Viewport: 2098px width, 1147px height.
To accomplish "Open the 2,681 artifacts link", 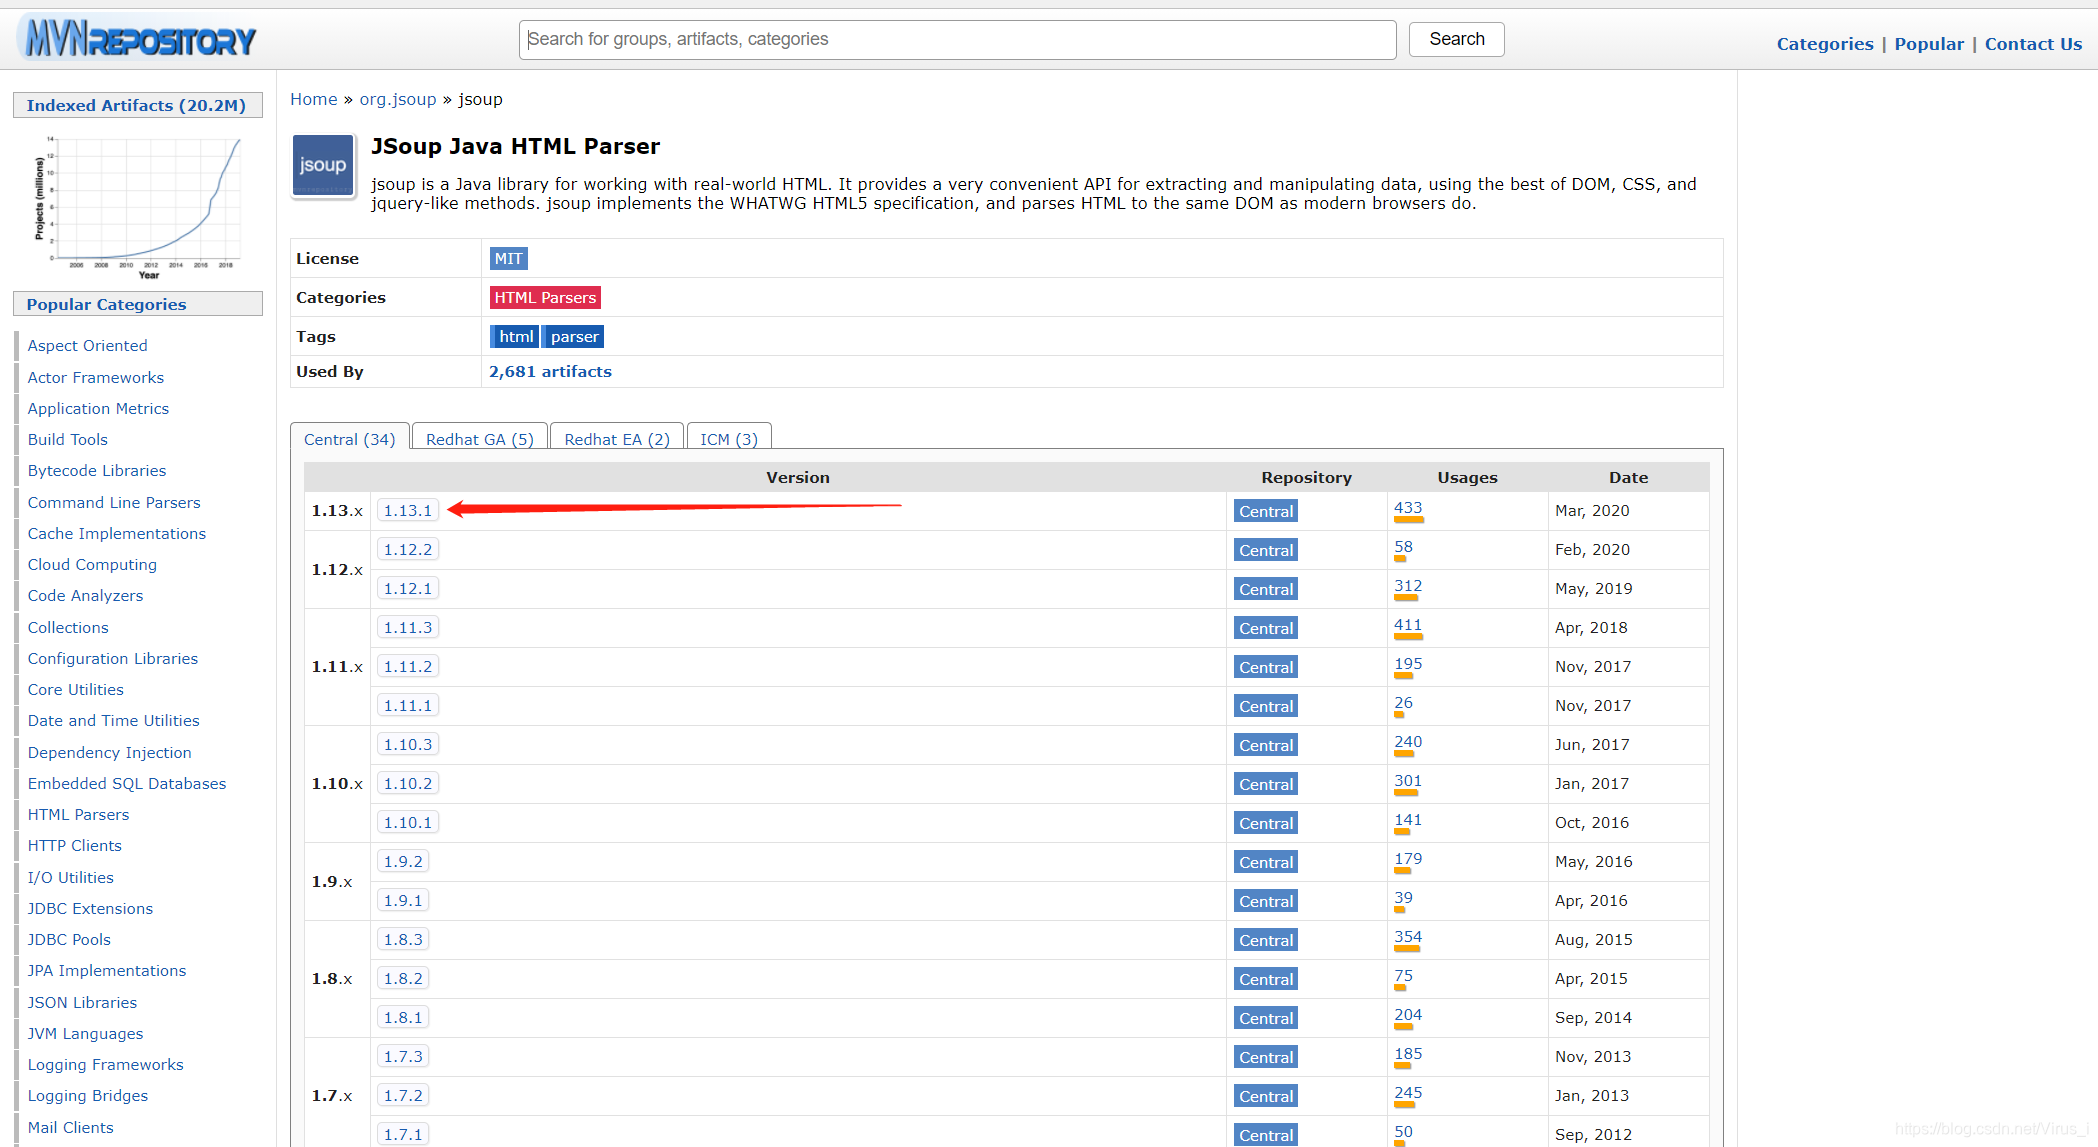I will point(550,372).
